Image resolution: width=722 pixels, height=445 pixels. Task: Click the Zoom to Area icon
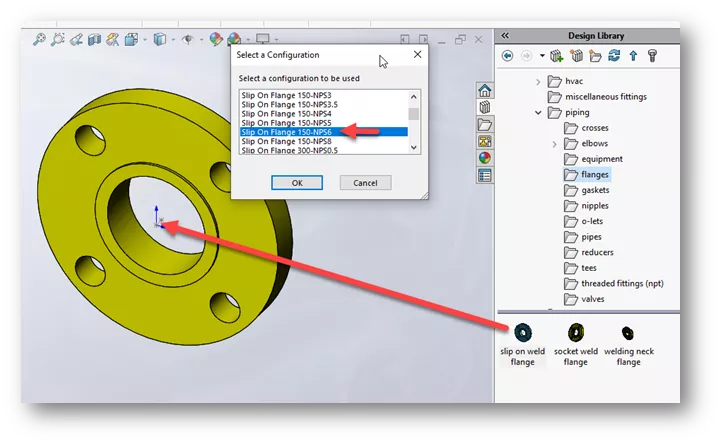(x=58, y=40)
